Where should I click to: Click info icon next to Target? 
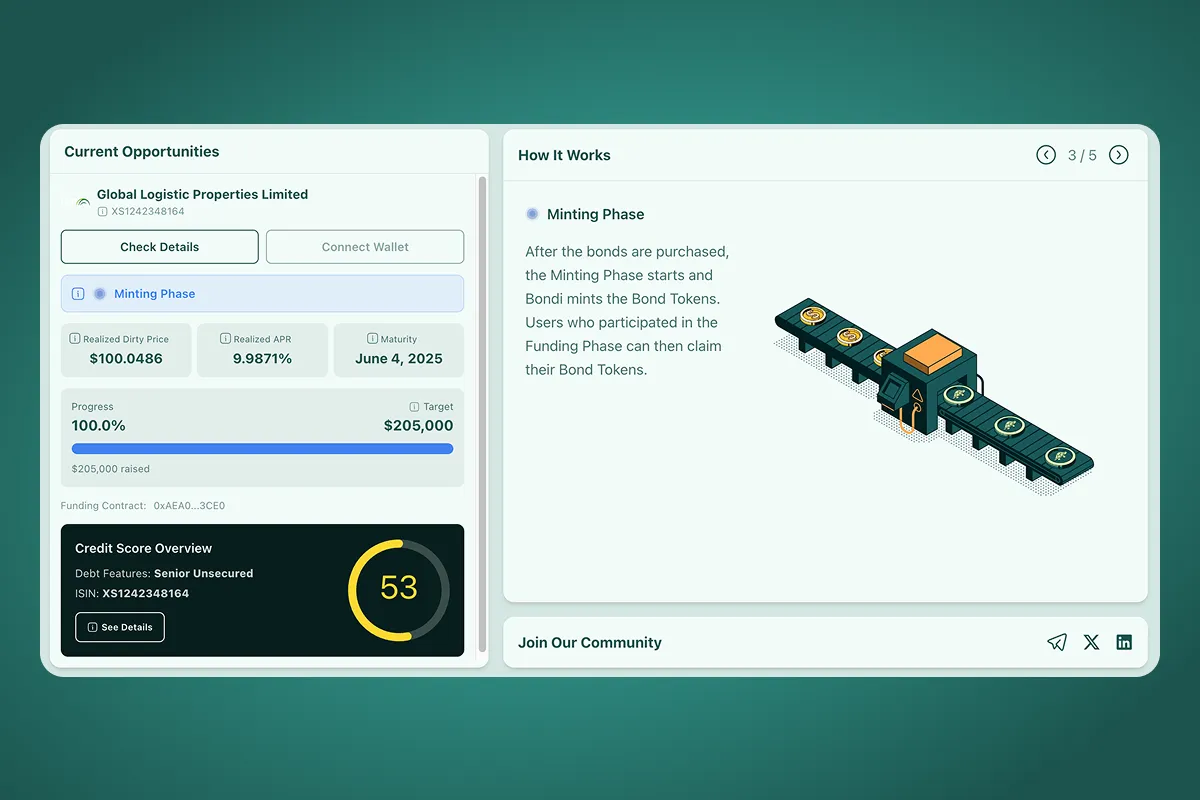(x=414, y=407)
